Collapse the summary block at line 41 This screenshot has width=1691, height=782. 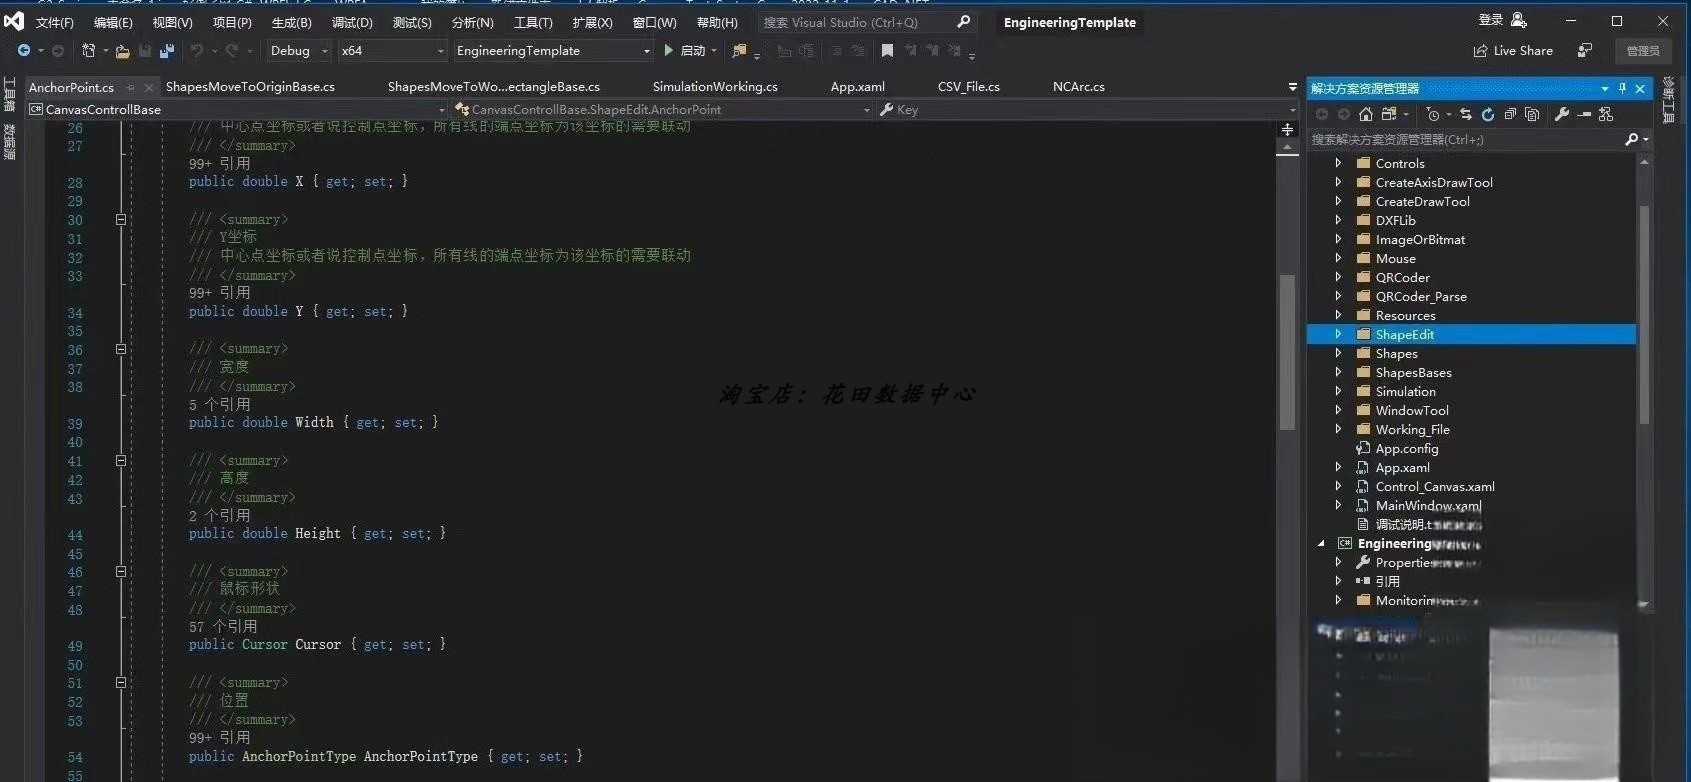121,461
